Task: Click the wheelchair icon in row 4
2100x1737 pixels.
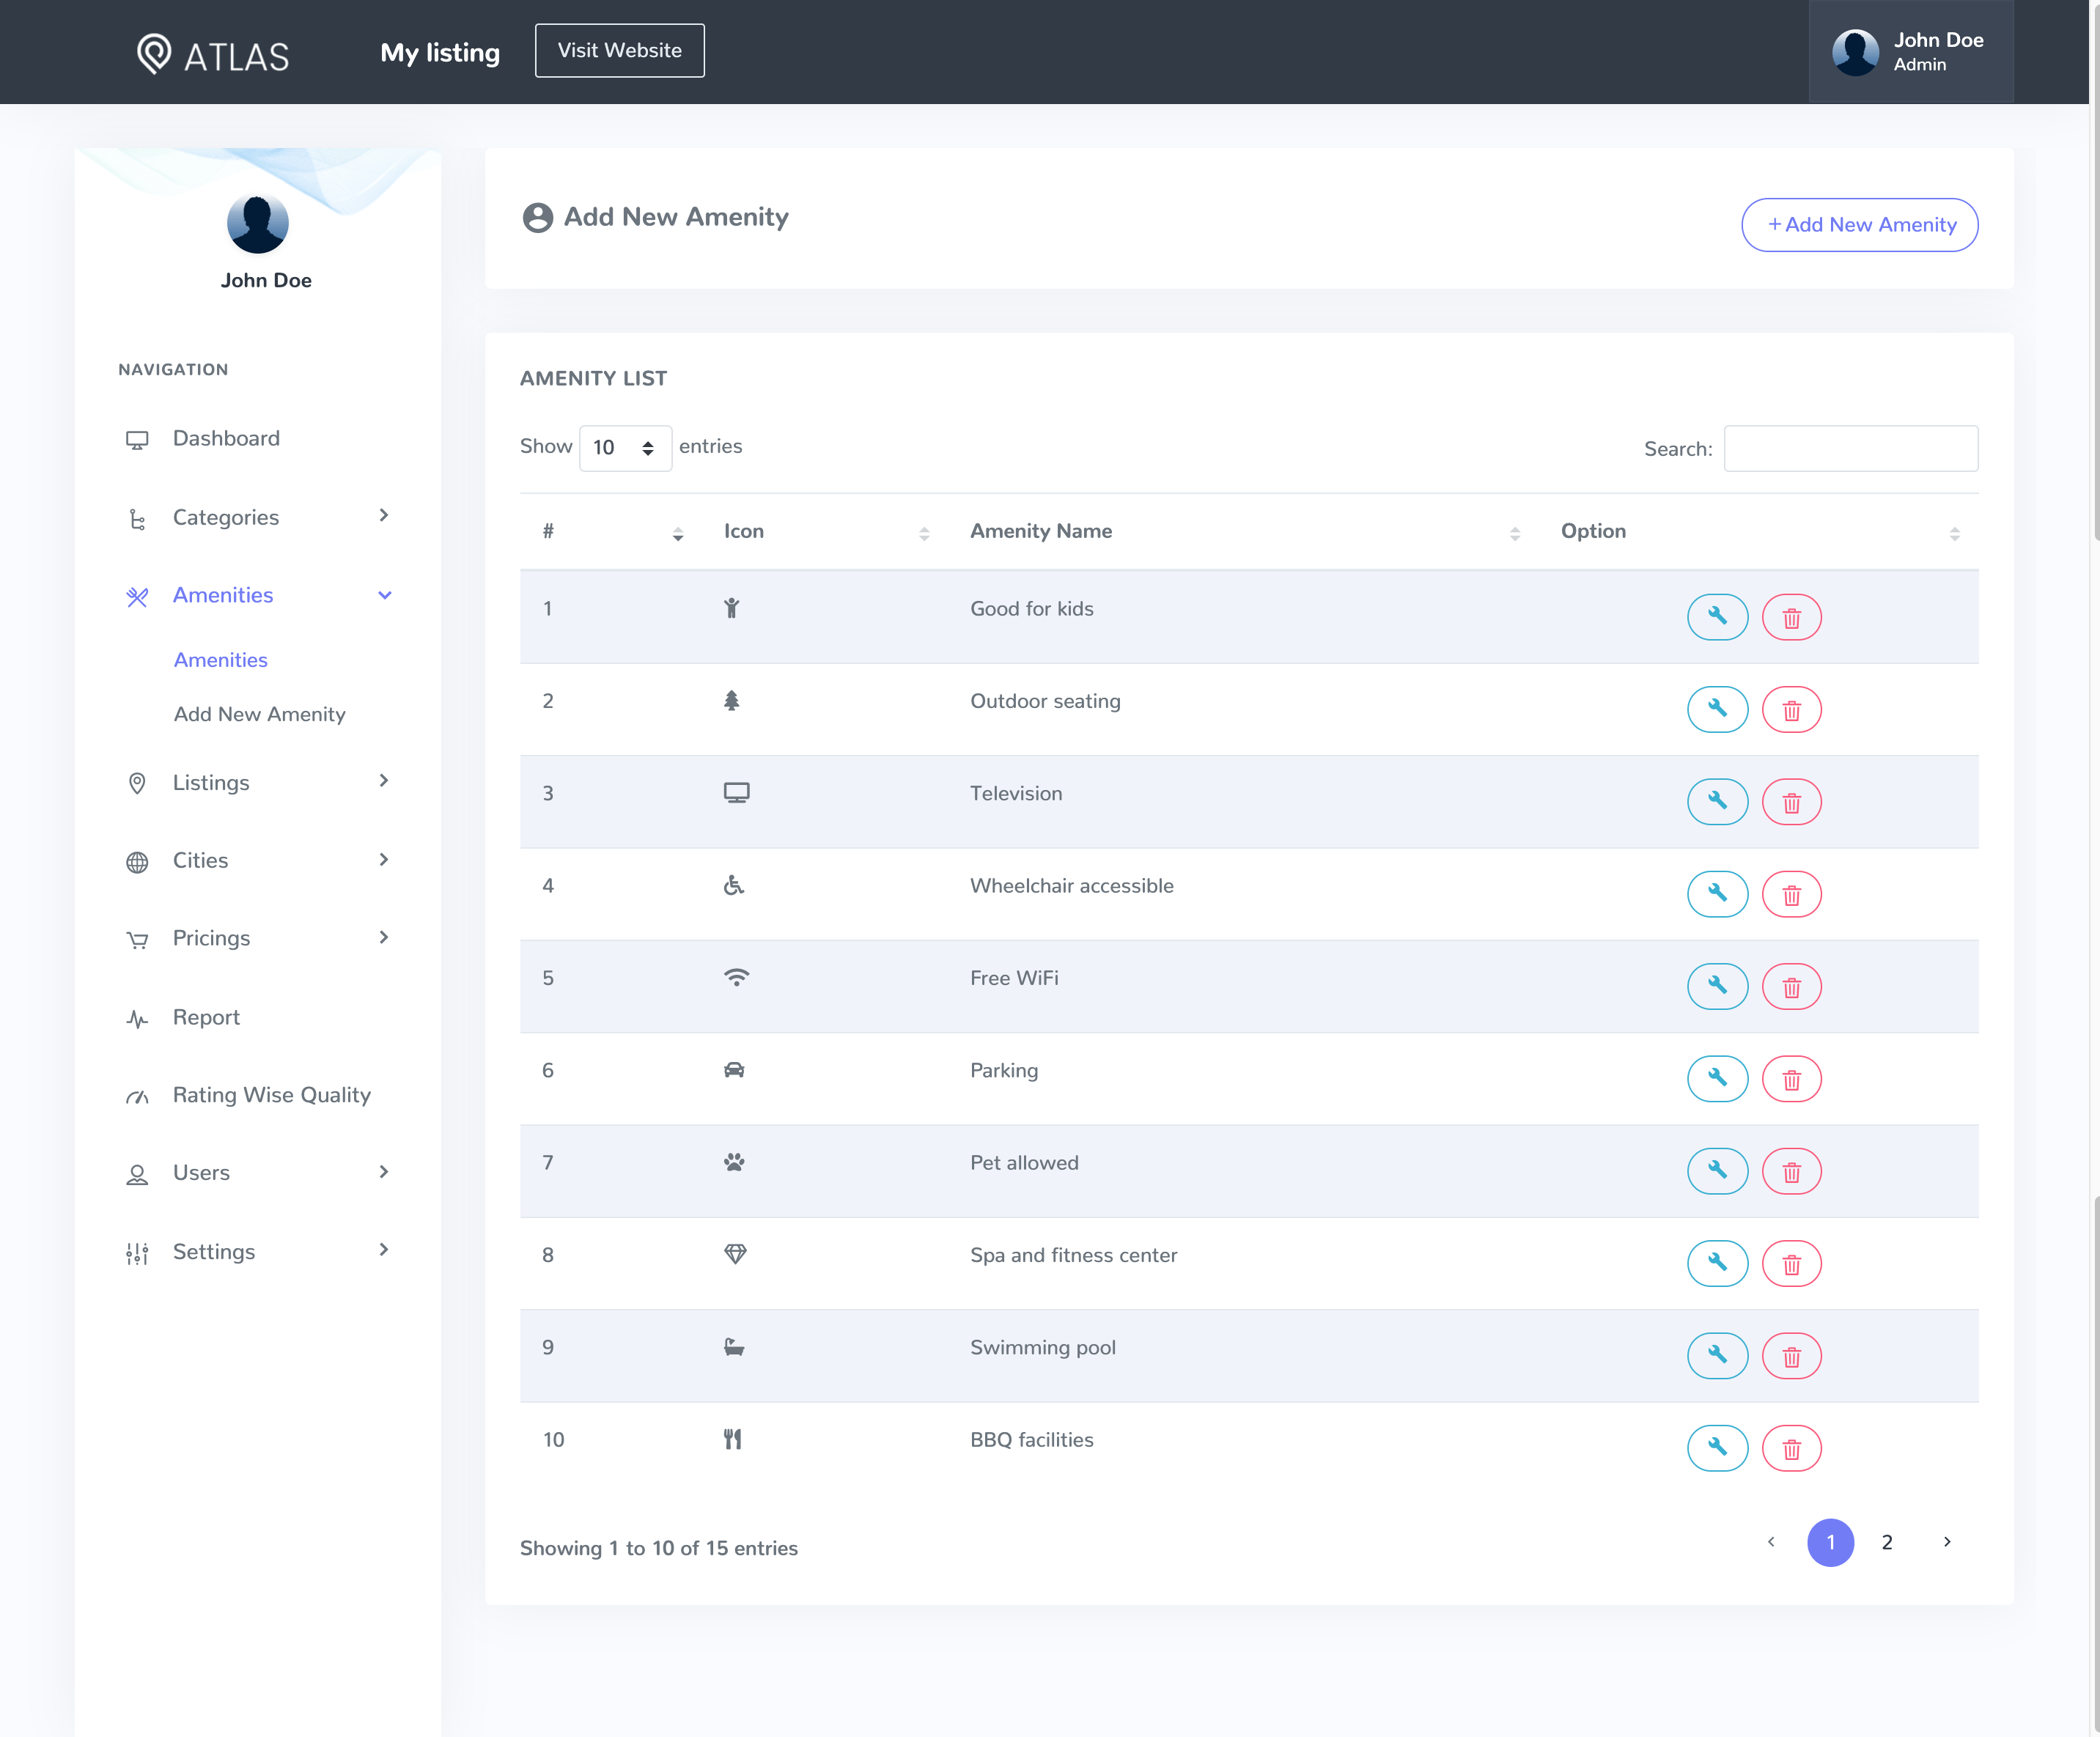Action: click(734, 885)
